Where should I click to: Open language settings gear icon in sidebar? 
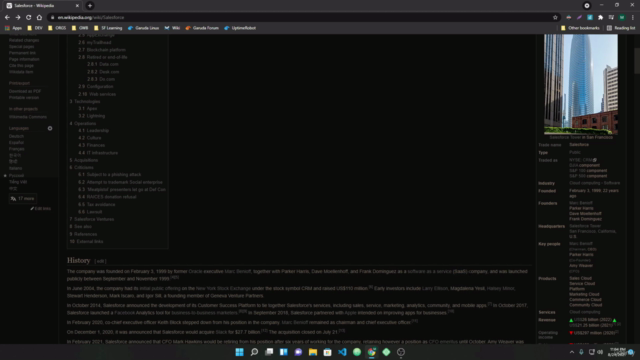point(50,128)
